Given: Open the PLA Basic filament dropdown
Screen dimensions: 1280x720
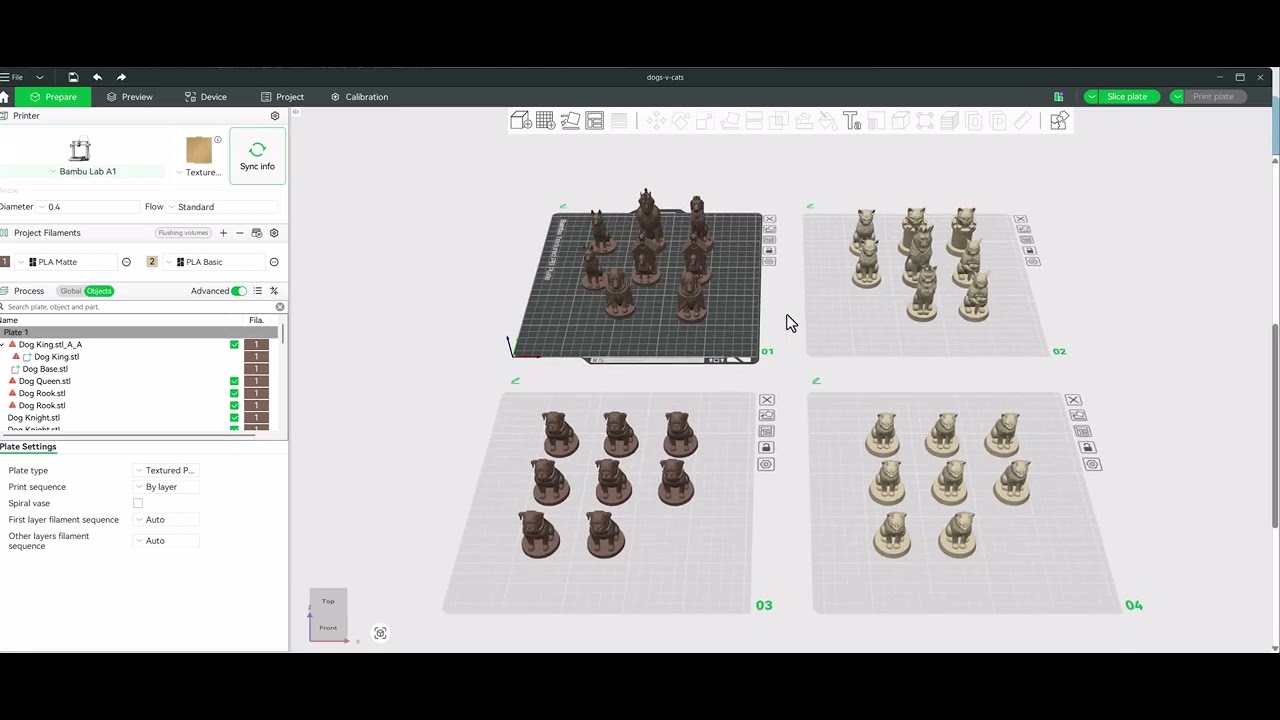Looking at the screenshot, I should 213,262.
